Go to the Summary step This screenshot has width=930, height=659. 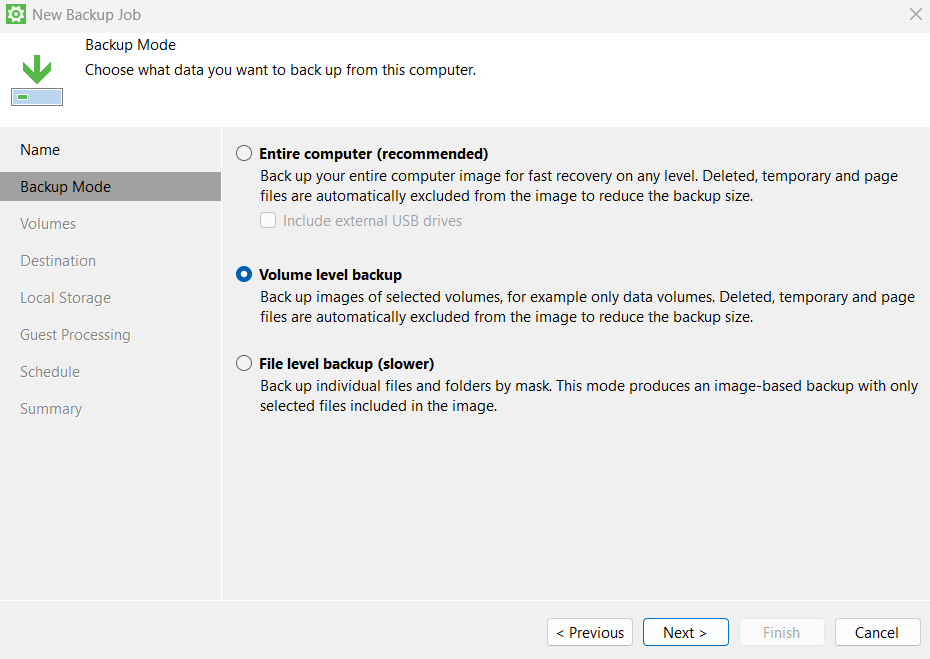point(51,409)
